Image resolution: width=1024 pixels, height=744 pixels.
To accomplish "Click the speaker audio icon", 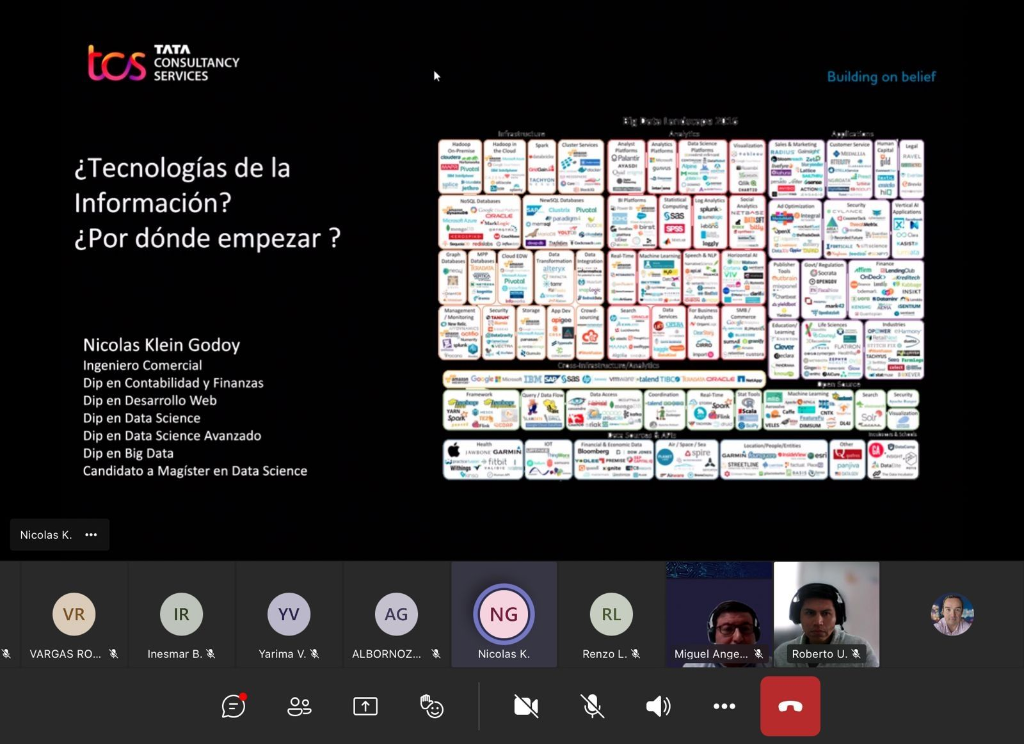I will point(658,706).
